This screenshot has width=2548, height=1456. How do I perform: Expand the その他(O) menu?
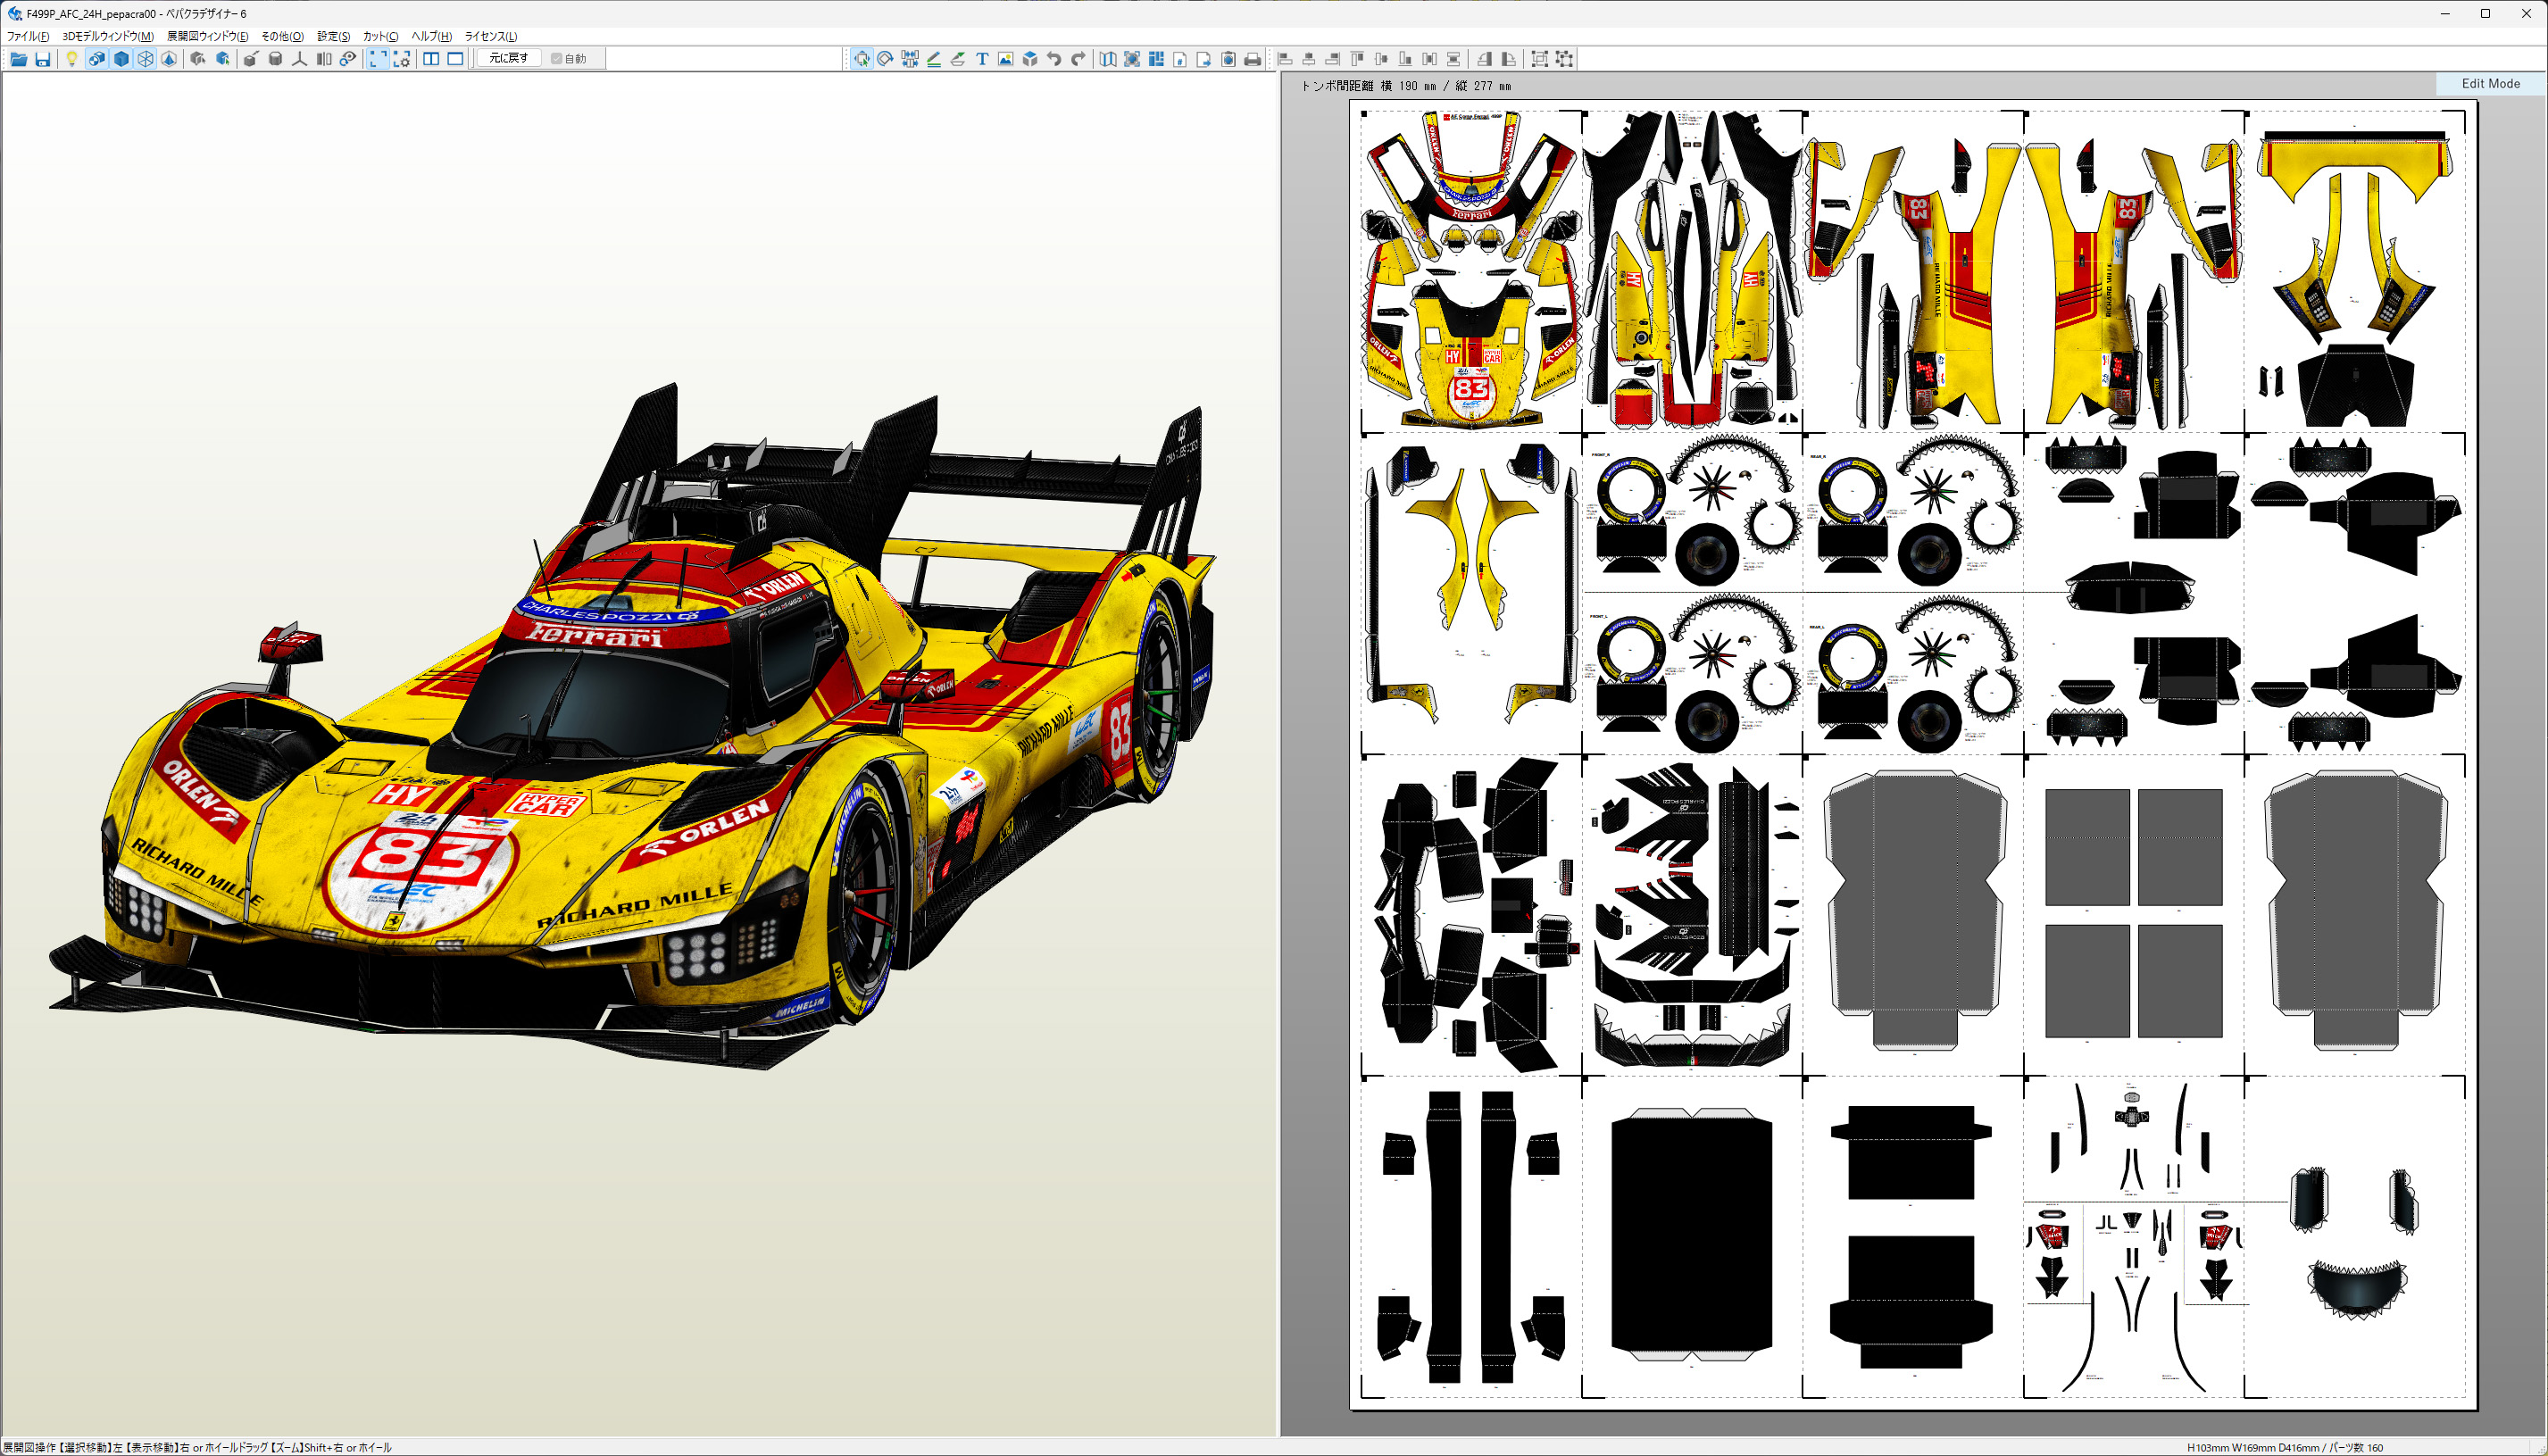coord(282,36)
